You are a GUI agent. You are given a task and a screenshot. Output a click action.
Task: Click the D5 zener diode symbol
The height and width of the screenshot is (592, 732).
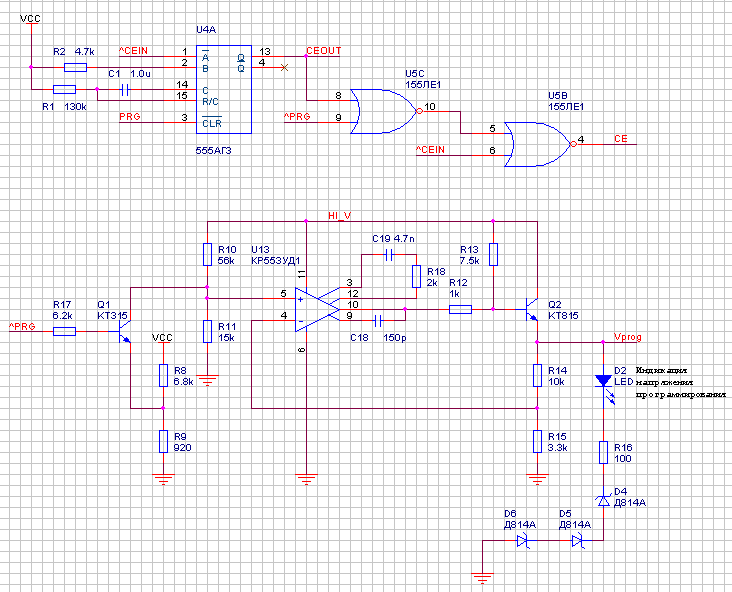[577, 540]
